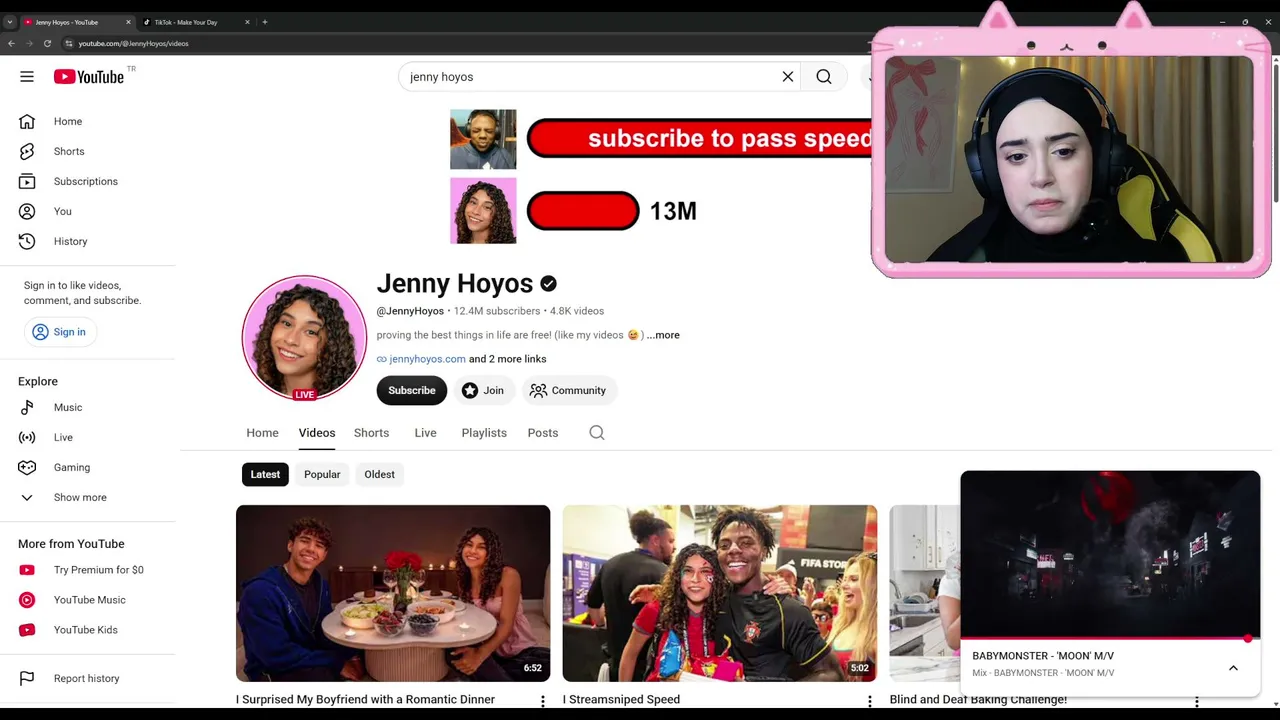Click the browser address bar URL
The height and width of the screenshot is (720, 1280).
click(x=134, y=43)
